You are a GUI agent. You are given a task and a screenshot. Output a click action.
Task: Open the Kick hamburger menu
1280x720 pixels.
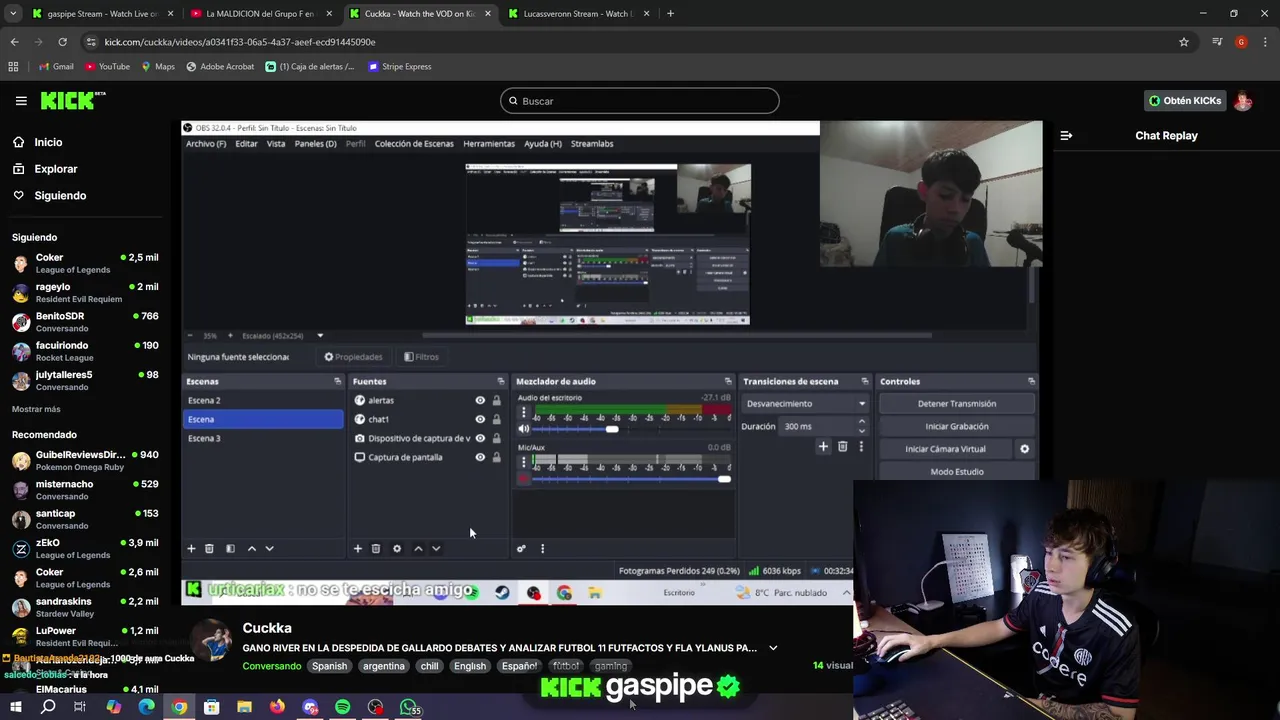(21, 101)
